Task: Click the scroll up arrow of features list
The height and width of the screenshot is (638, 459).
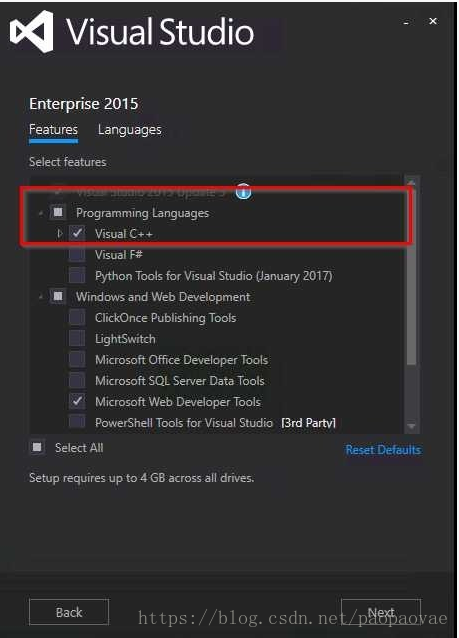Action: [x=411, y=183]
